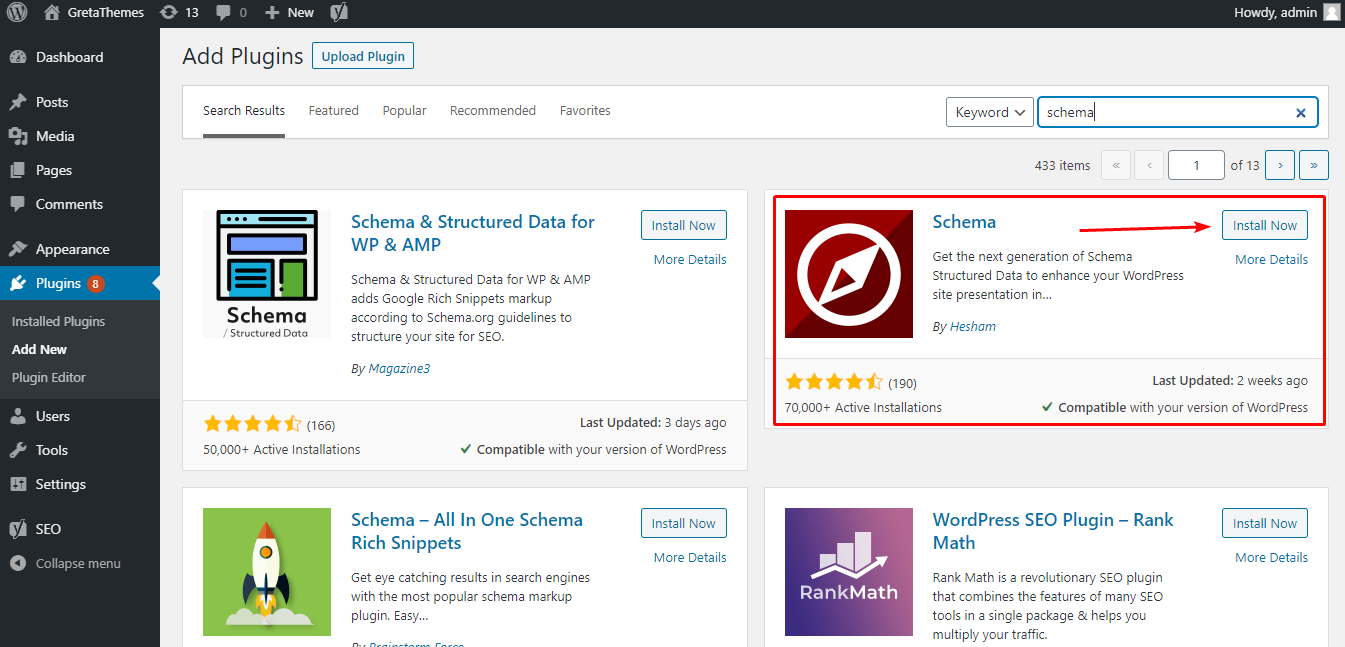
Task: Switch to the Featured plugins tab
Action: point(333,110)
